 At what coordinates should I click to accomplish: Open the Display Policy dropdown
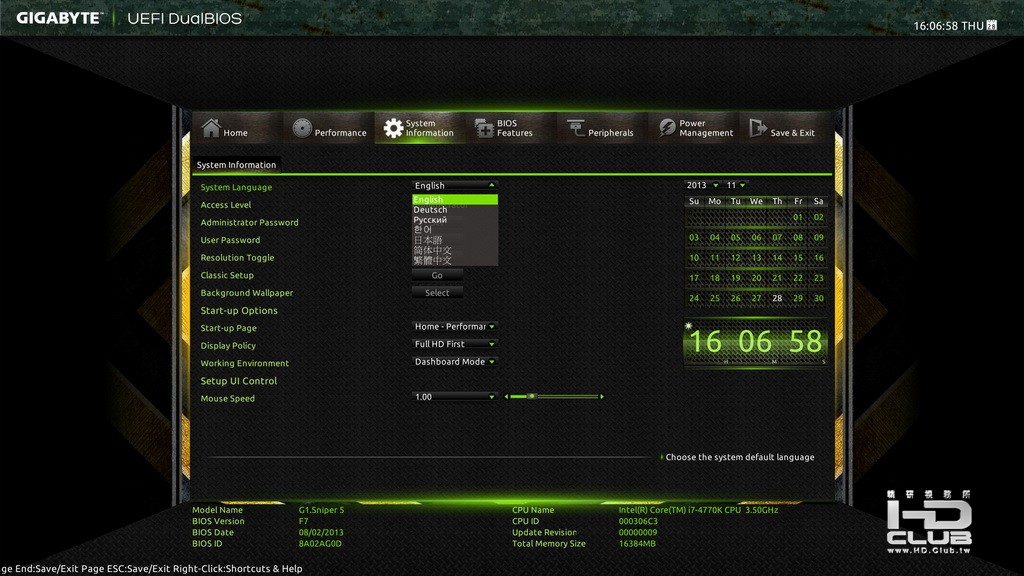[x=455, y=344]
